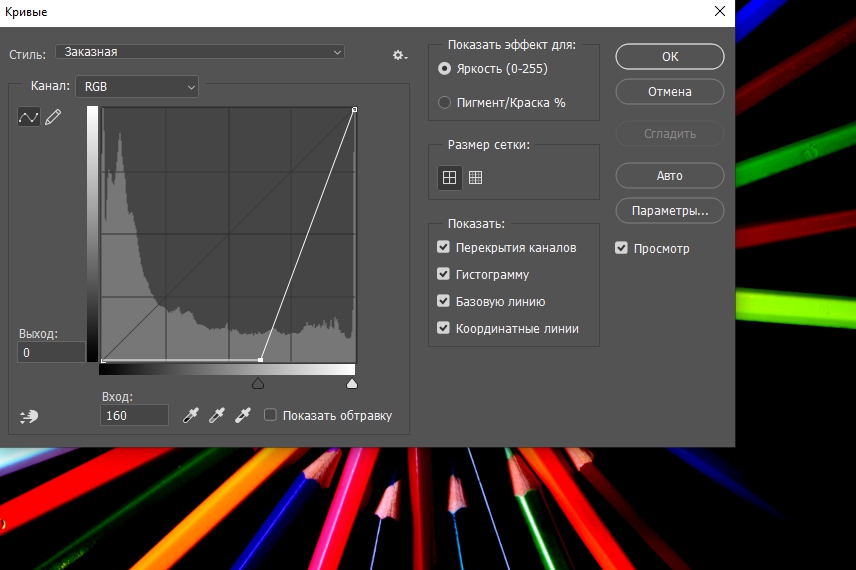Toggle Координатные линии checkbox
This screenshot has height=570, width=856.
point(443,328)
